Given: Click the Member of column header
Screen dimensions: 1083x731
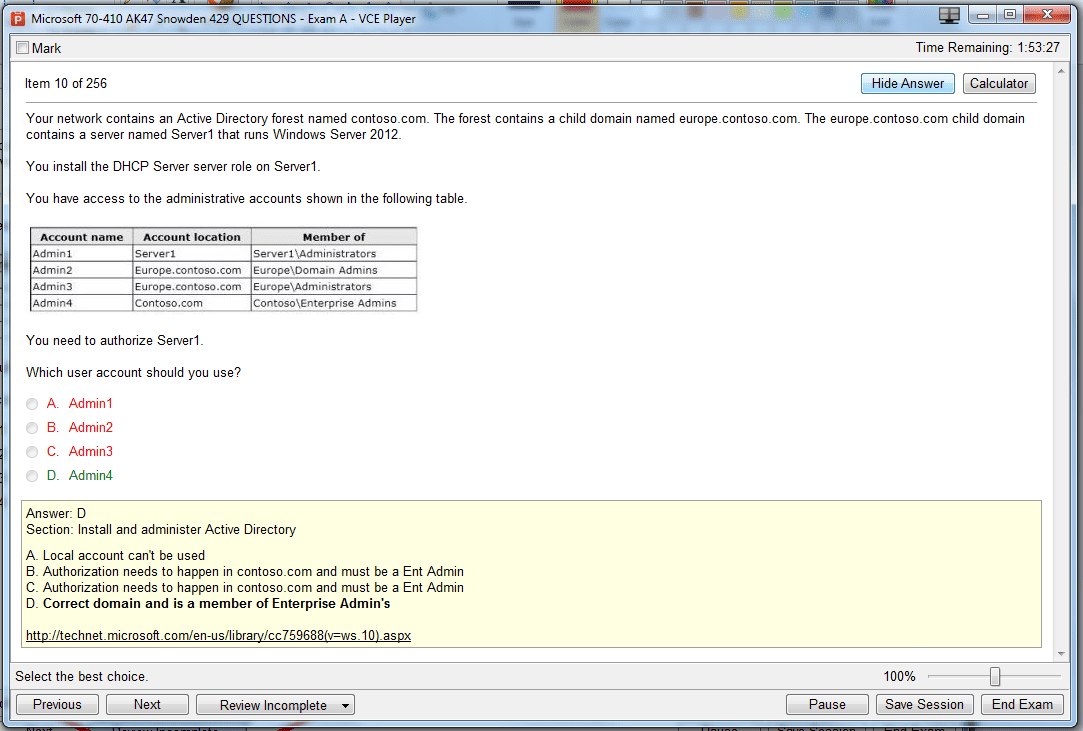Looking at the screenshot, I should (x=334, y=237).
